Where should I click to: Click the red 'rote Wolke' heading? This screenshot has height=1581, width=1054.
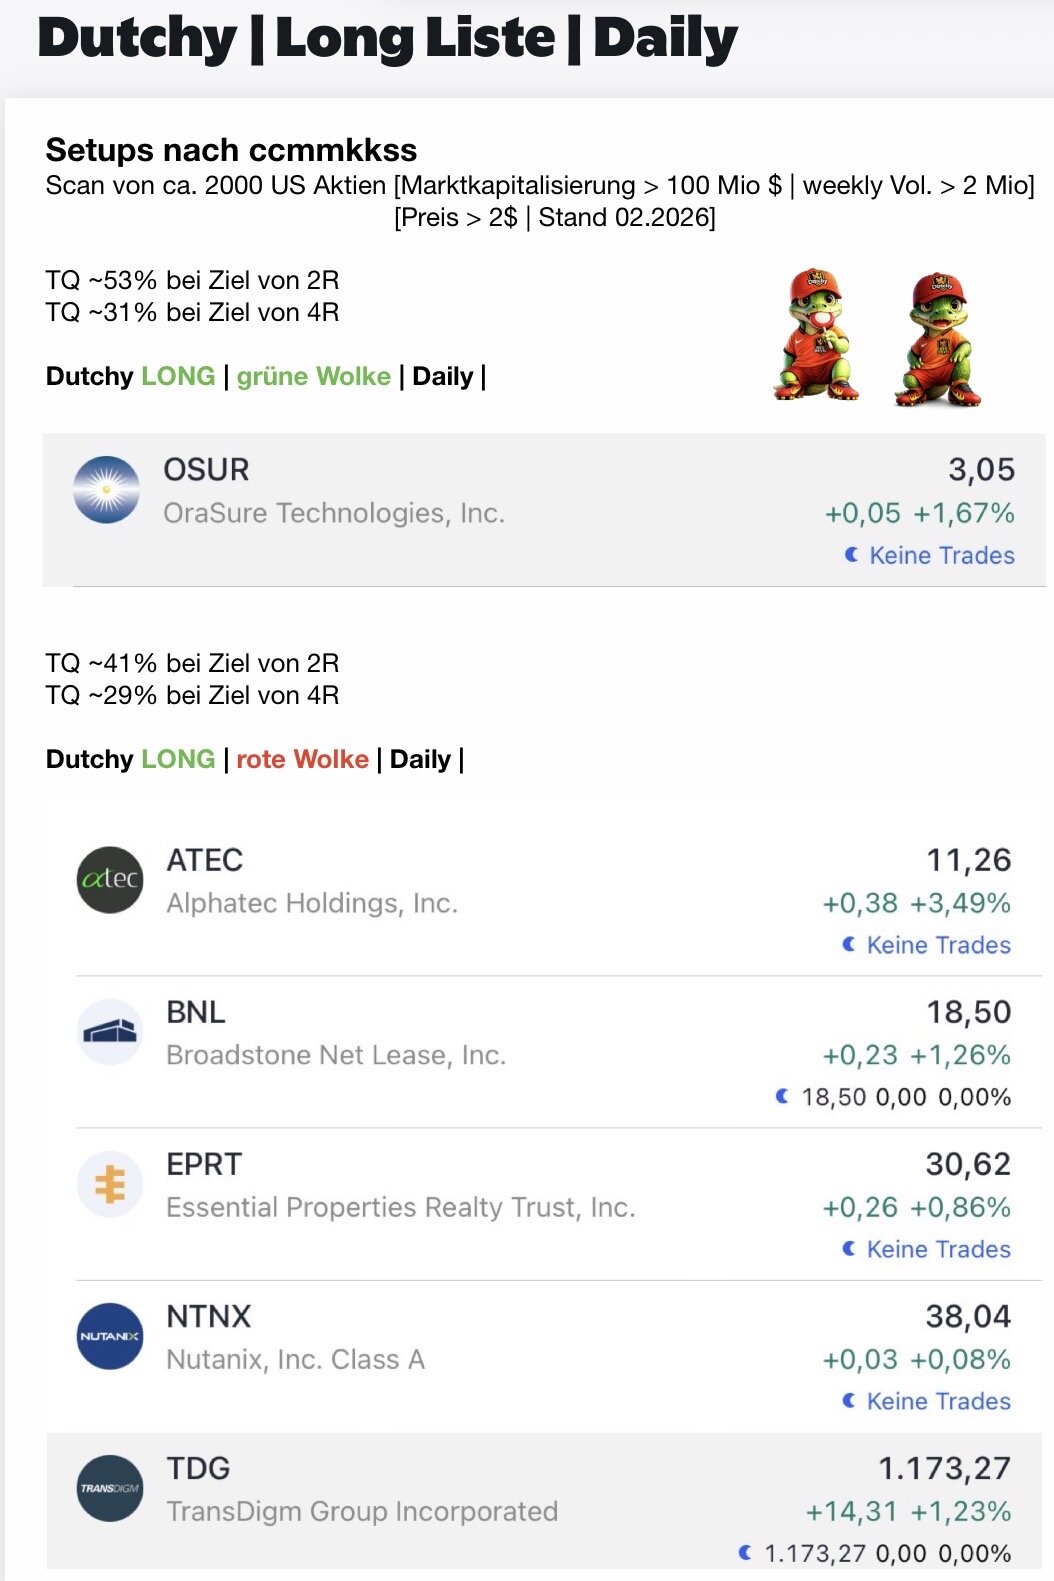click(x=302, y=759)
